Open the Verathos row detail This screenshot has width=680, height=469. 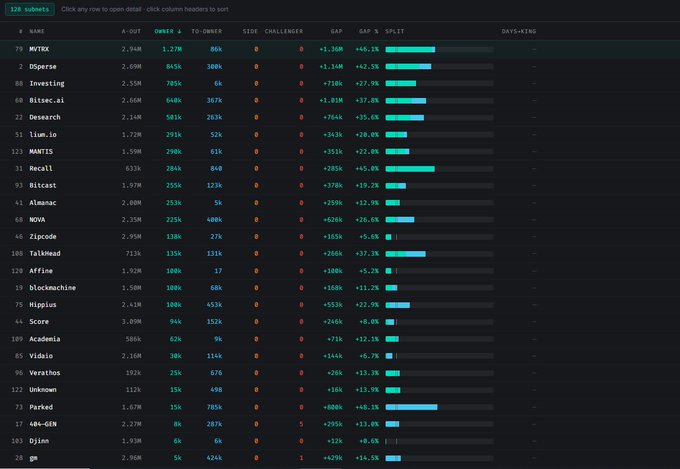point(340,373)
